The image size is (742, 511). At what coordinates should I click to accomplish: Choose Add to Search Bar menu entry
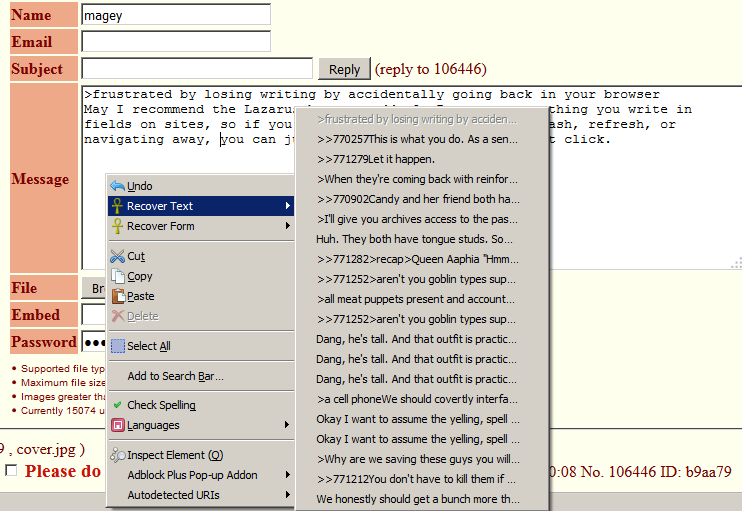click(175, 376)
